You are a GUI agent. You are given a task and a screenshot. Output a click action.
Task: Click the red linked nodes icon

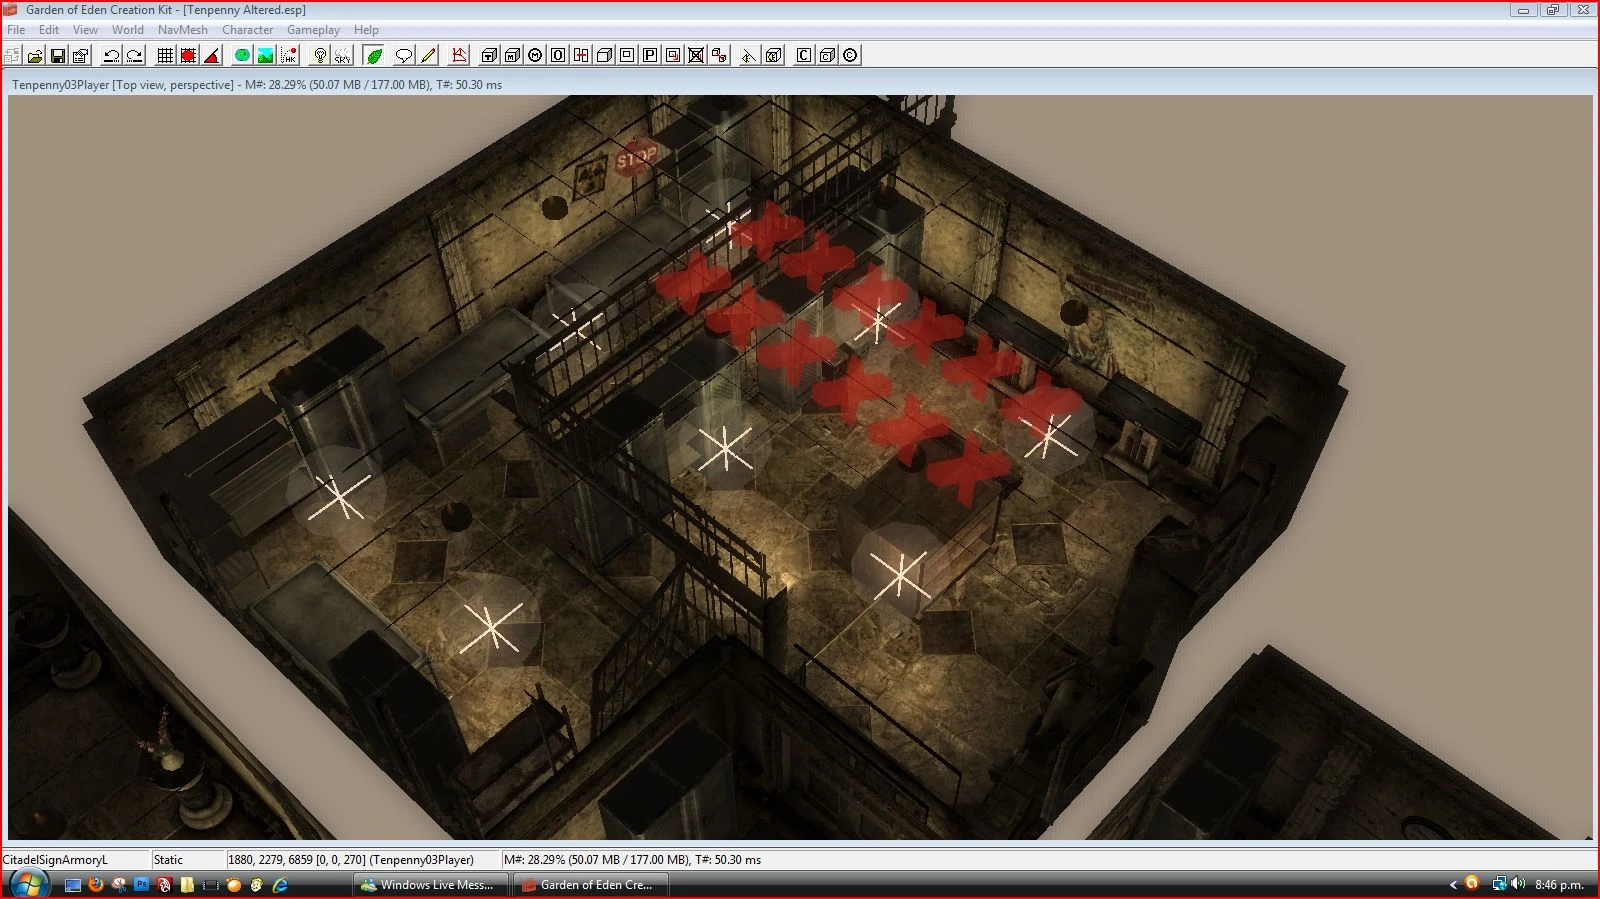(719, 55)
